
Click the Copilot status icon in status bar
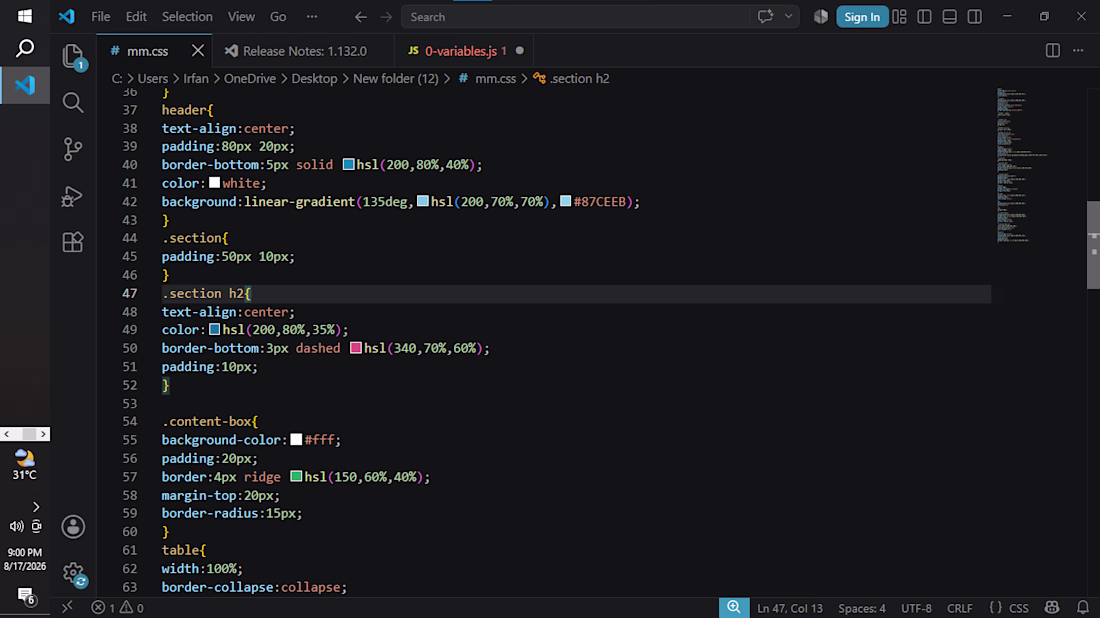coord(1052,607)
